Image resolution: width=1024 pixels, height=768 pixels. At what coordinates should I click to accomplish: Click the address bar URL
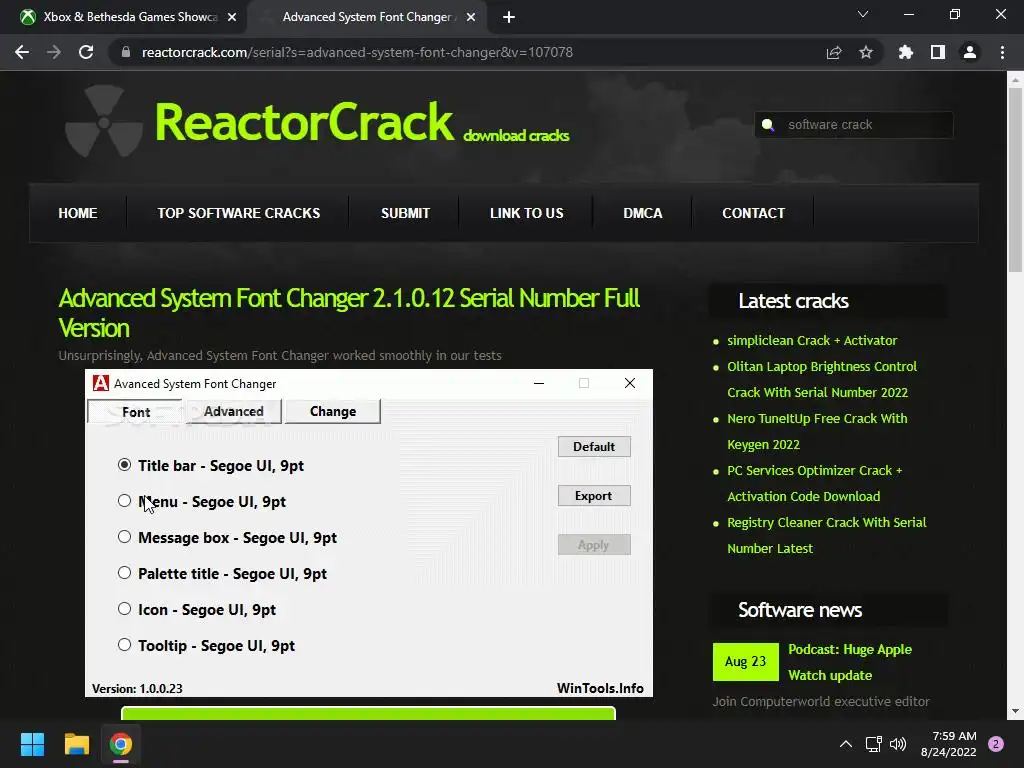tap(357, 52)
